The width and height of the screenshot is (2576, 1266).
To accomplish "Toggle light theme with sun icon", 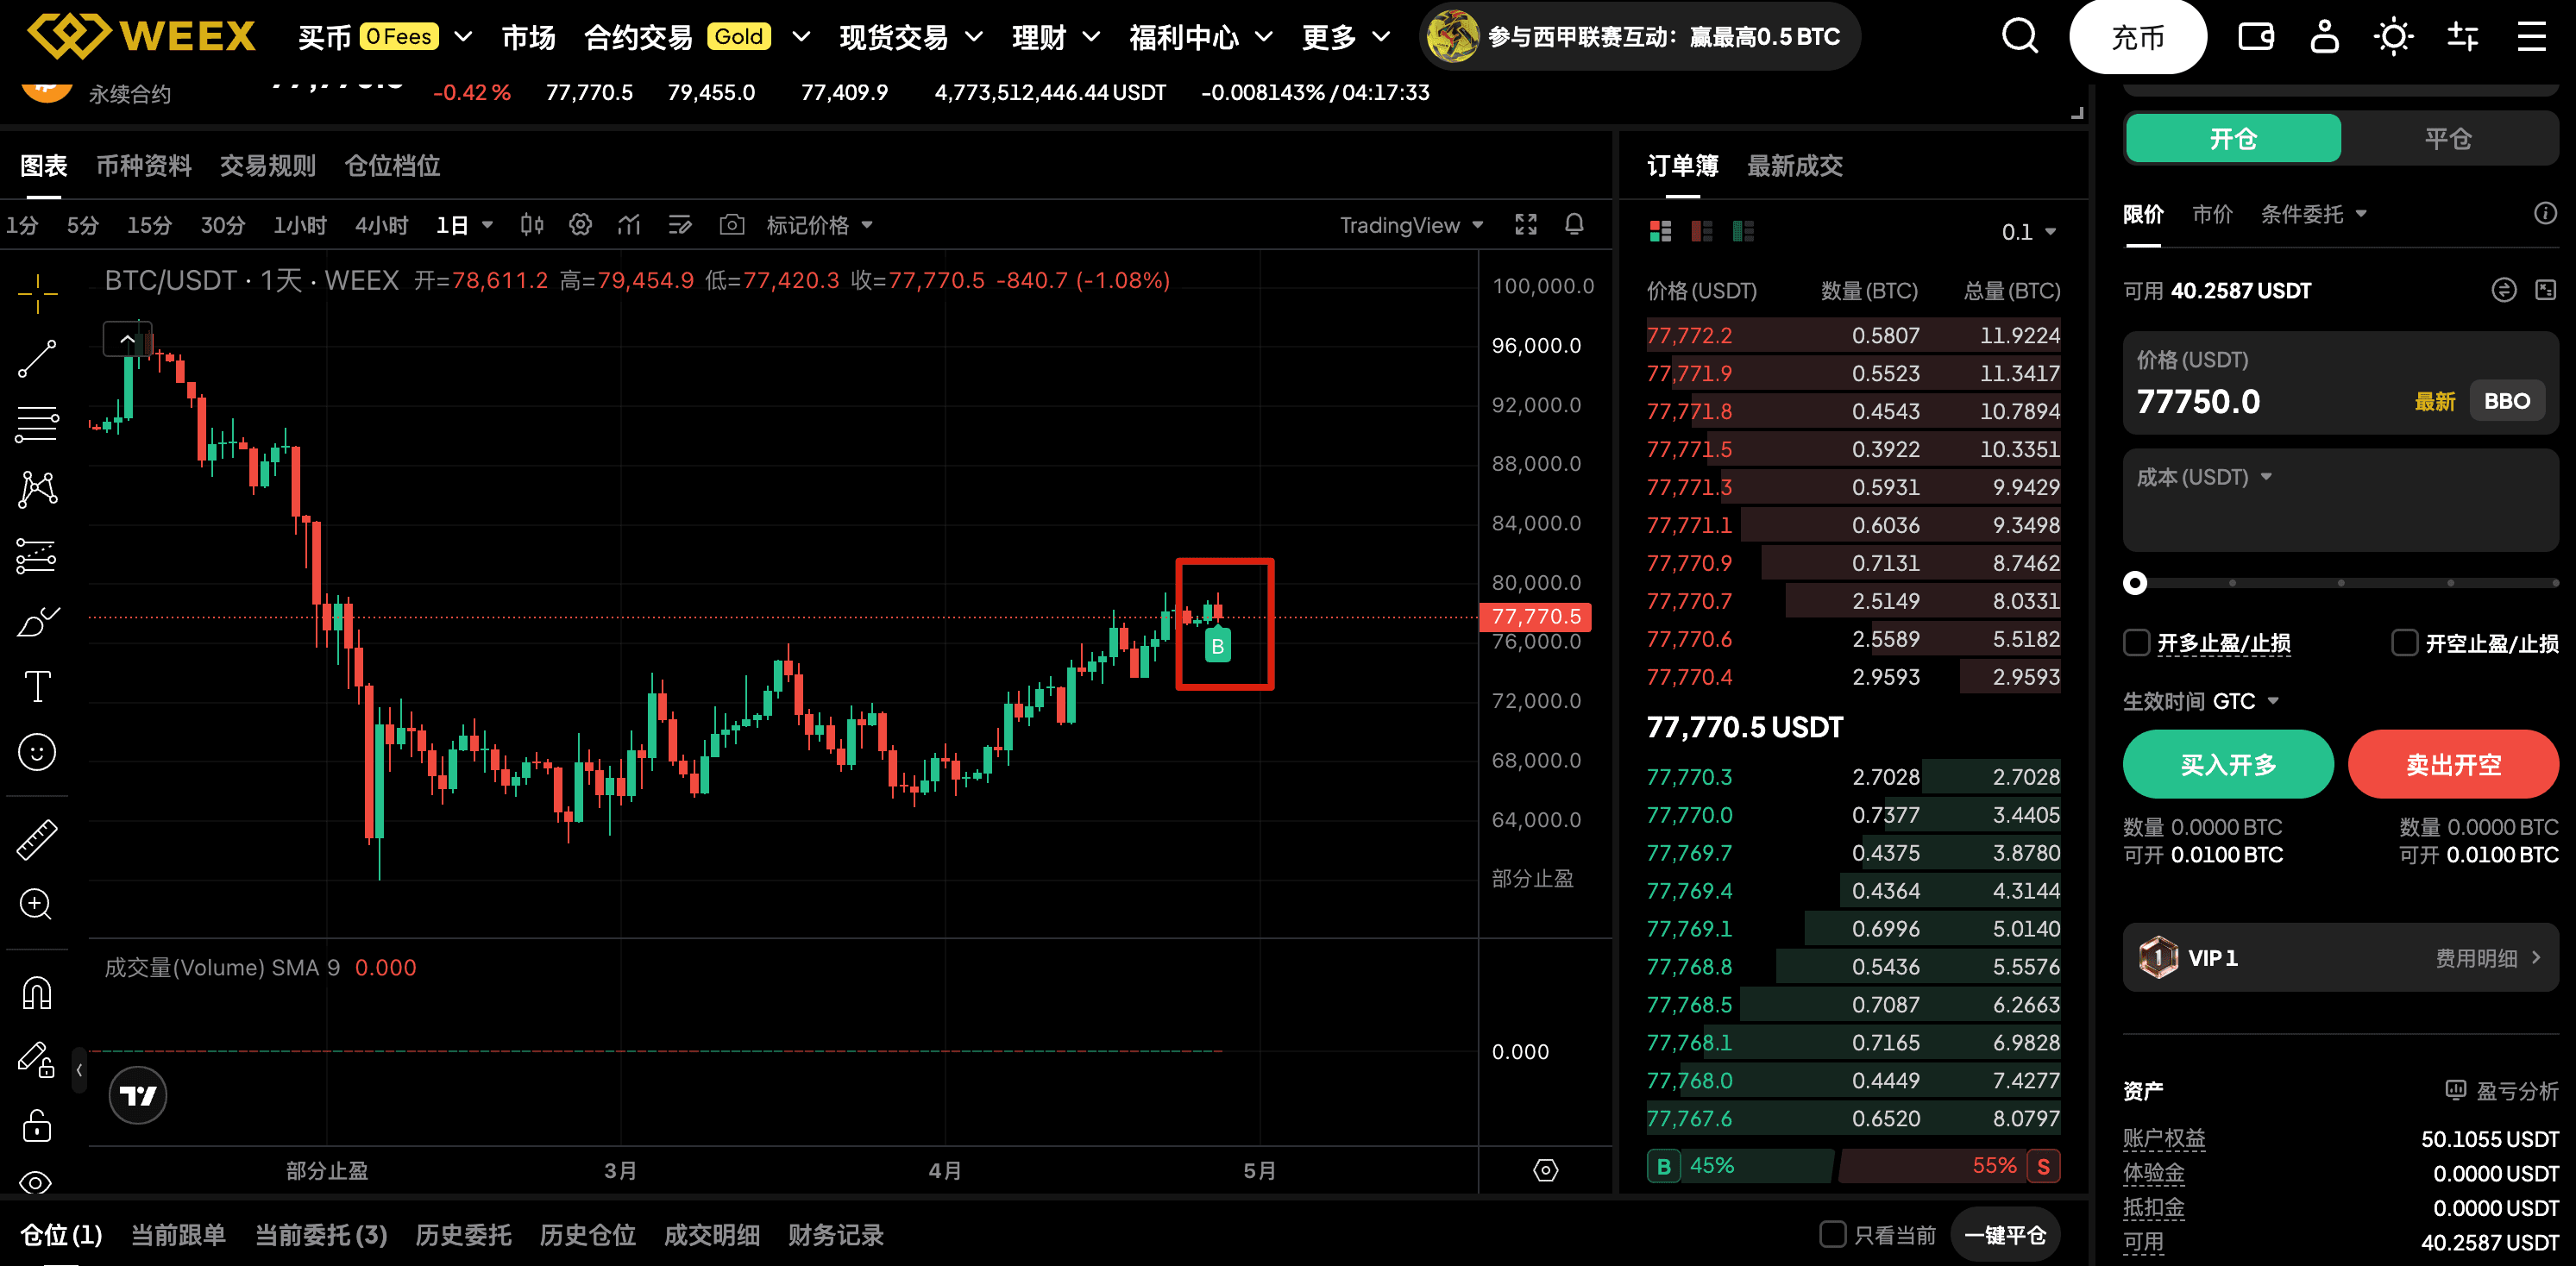I will [2393, 37].
